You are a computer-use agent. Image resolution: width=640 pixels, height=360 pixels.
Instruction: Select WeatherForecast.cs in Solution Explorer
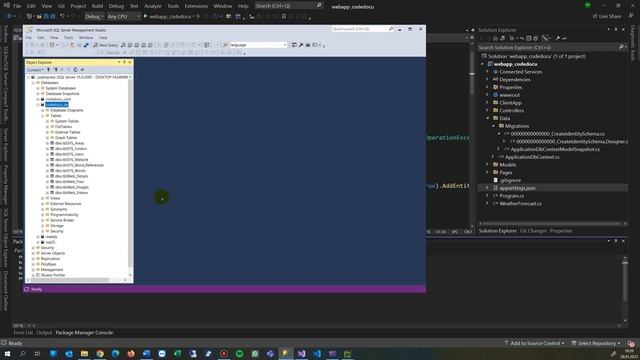click(x=520, y=203)
